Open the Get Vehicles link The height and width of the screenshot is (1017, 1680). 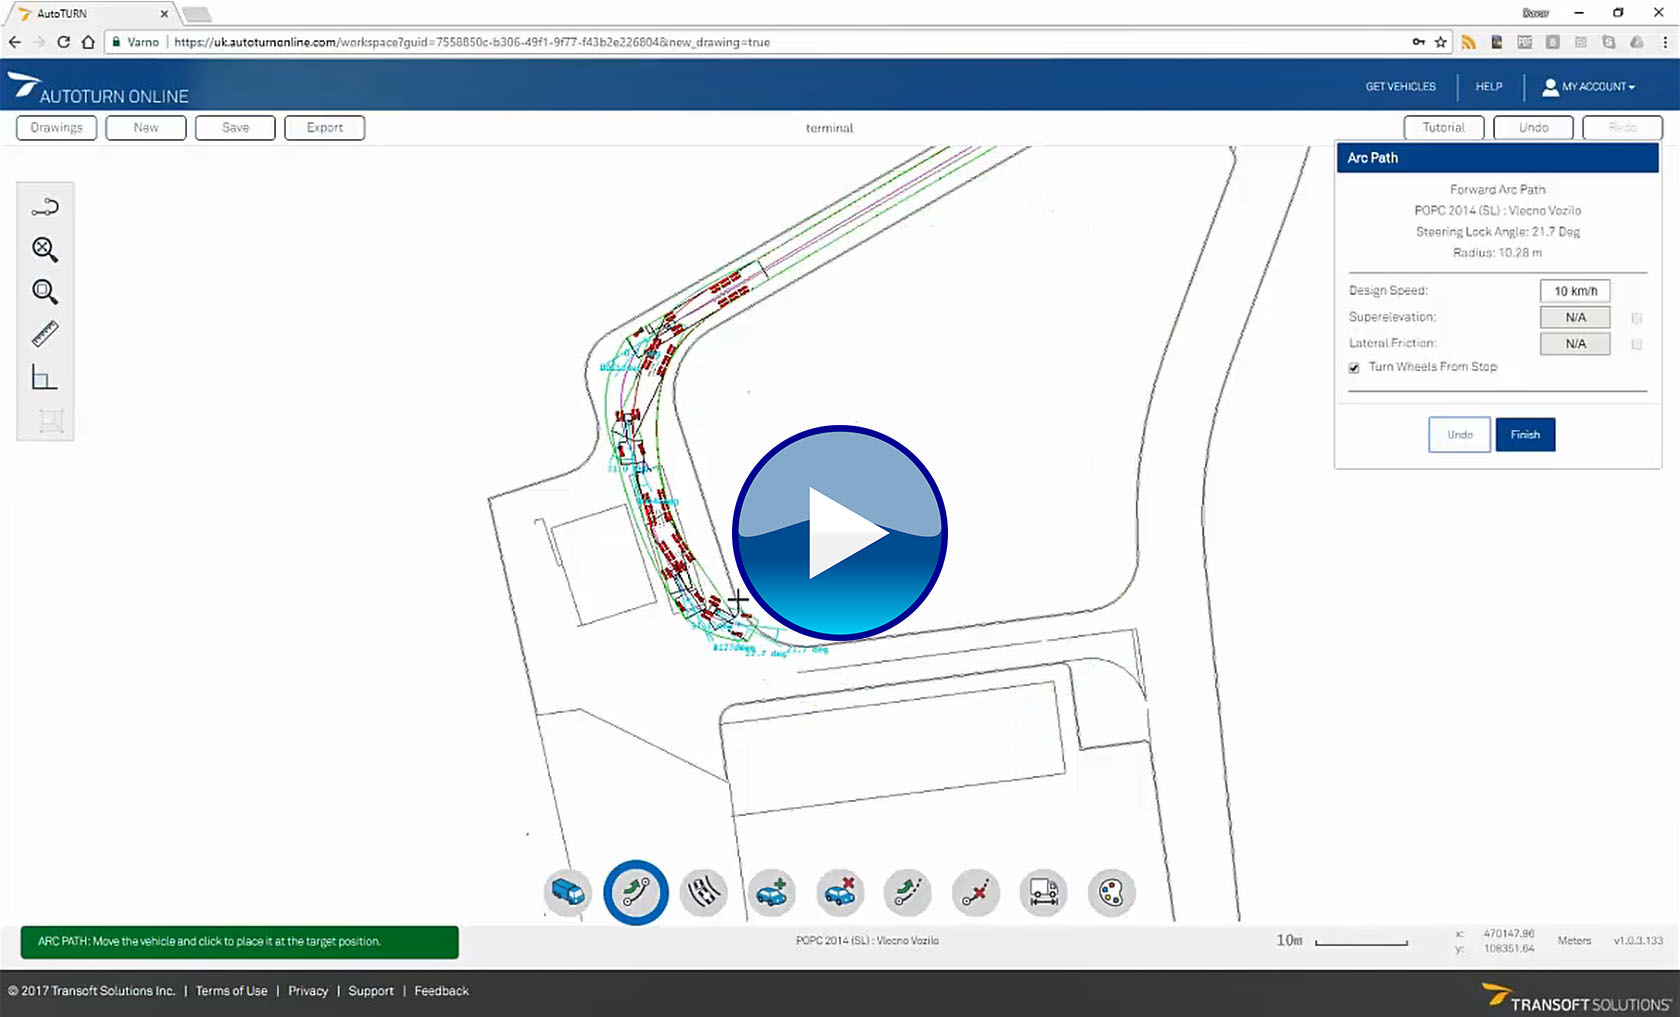[x=1400, y=87]
